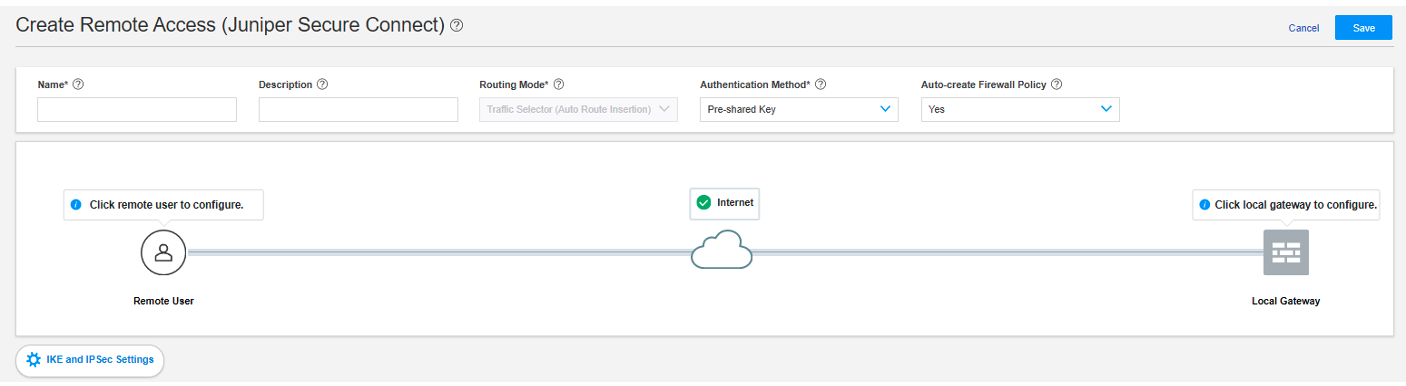Click 'Auto-create Firewall Policy' label

983,85
